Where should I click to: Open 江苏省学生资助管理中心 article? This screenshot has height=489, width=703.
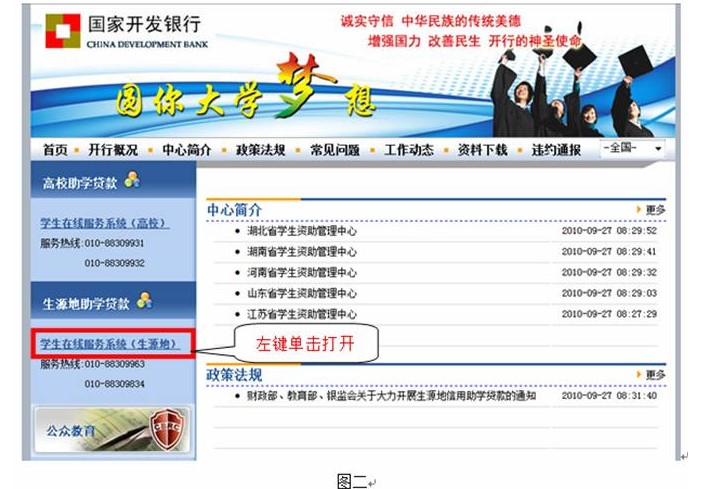click(x=302, y=314)
